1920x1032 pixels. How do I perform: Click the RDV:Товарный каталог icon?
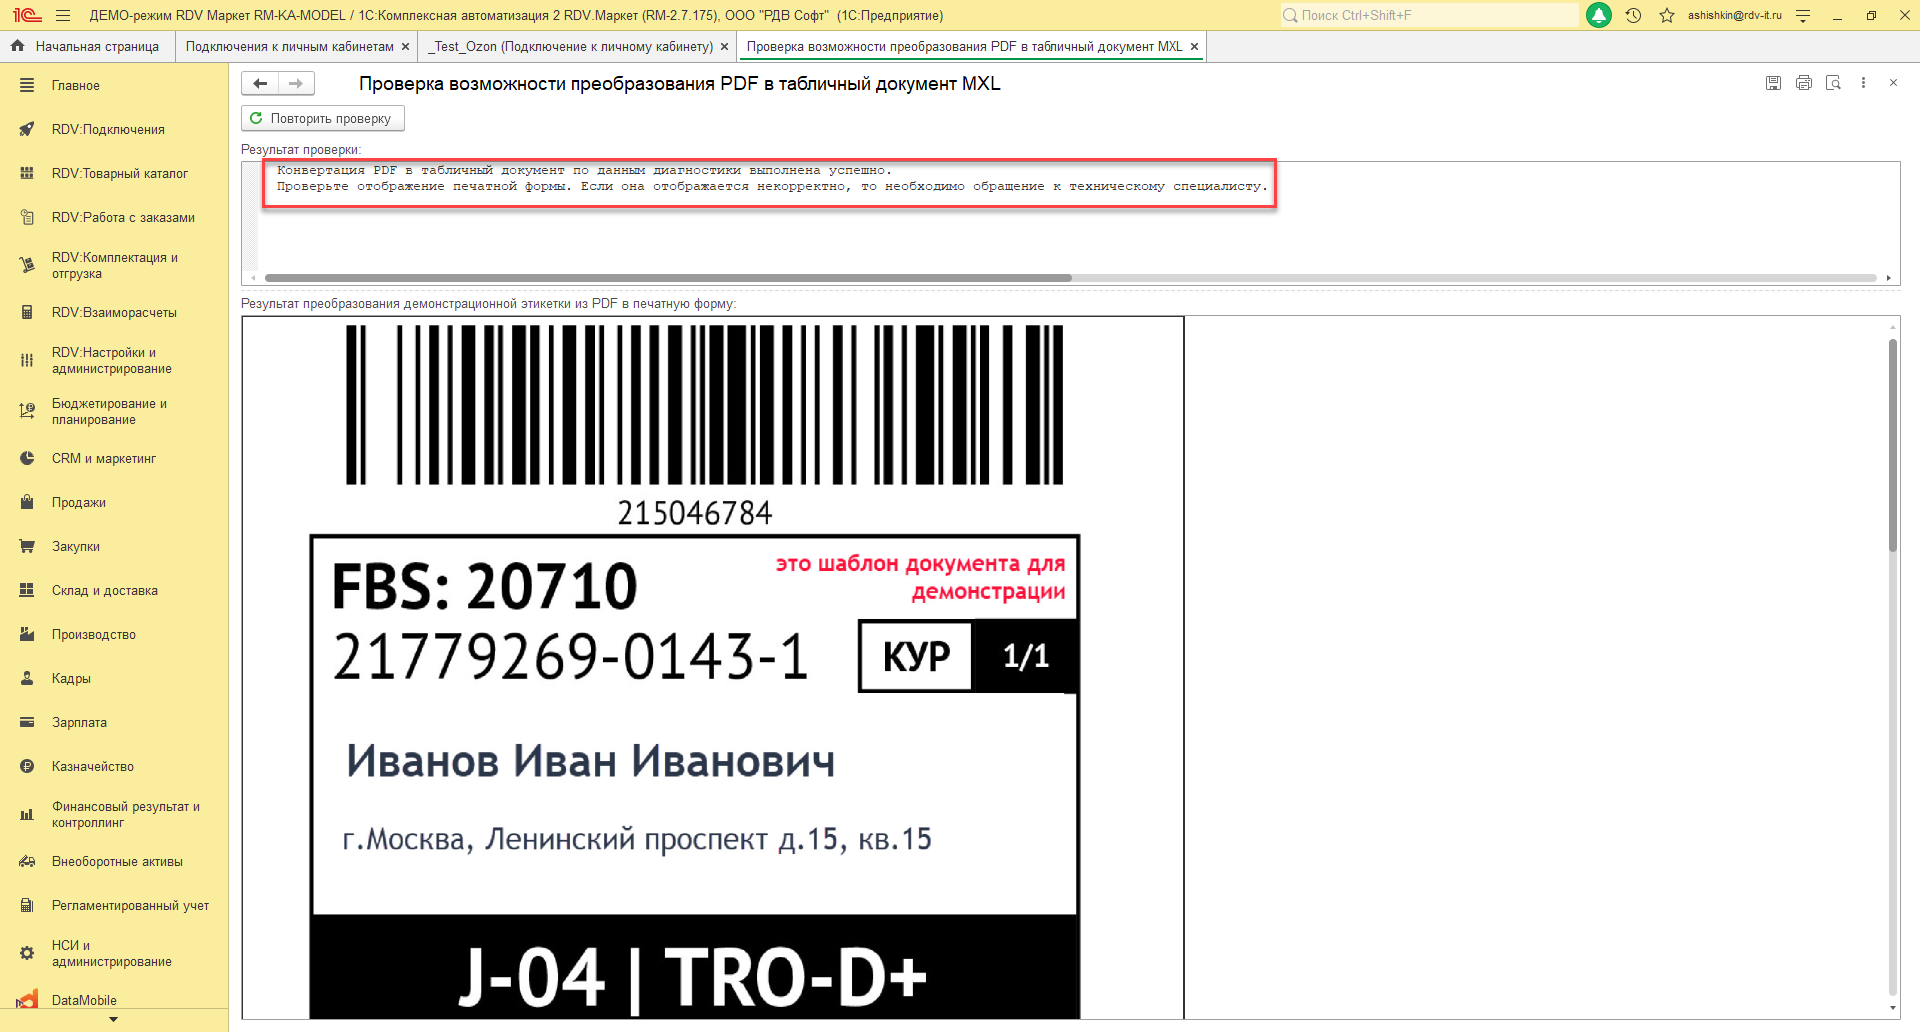[x=27, y=174]
